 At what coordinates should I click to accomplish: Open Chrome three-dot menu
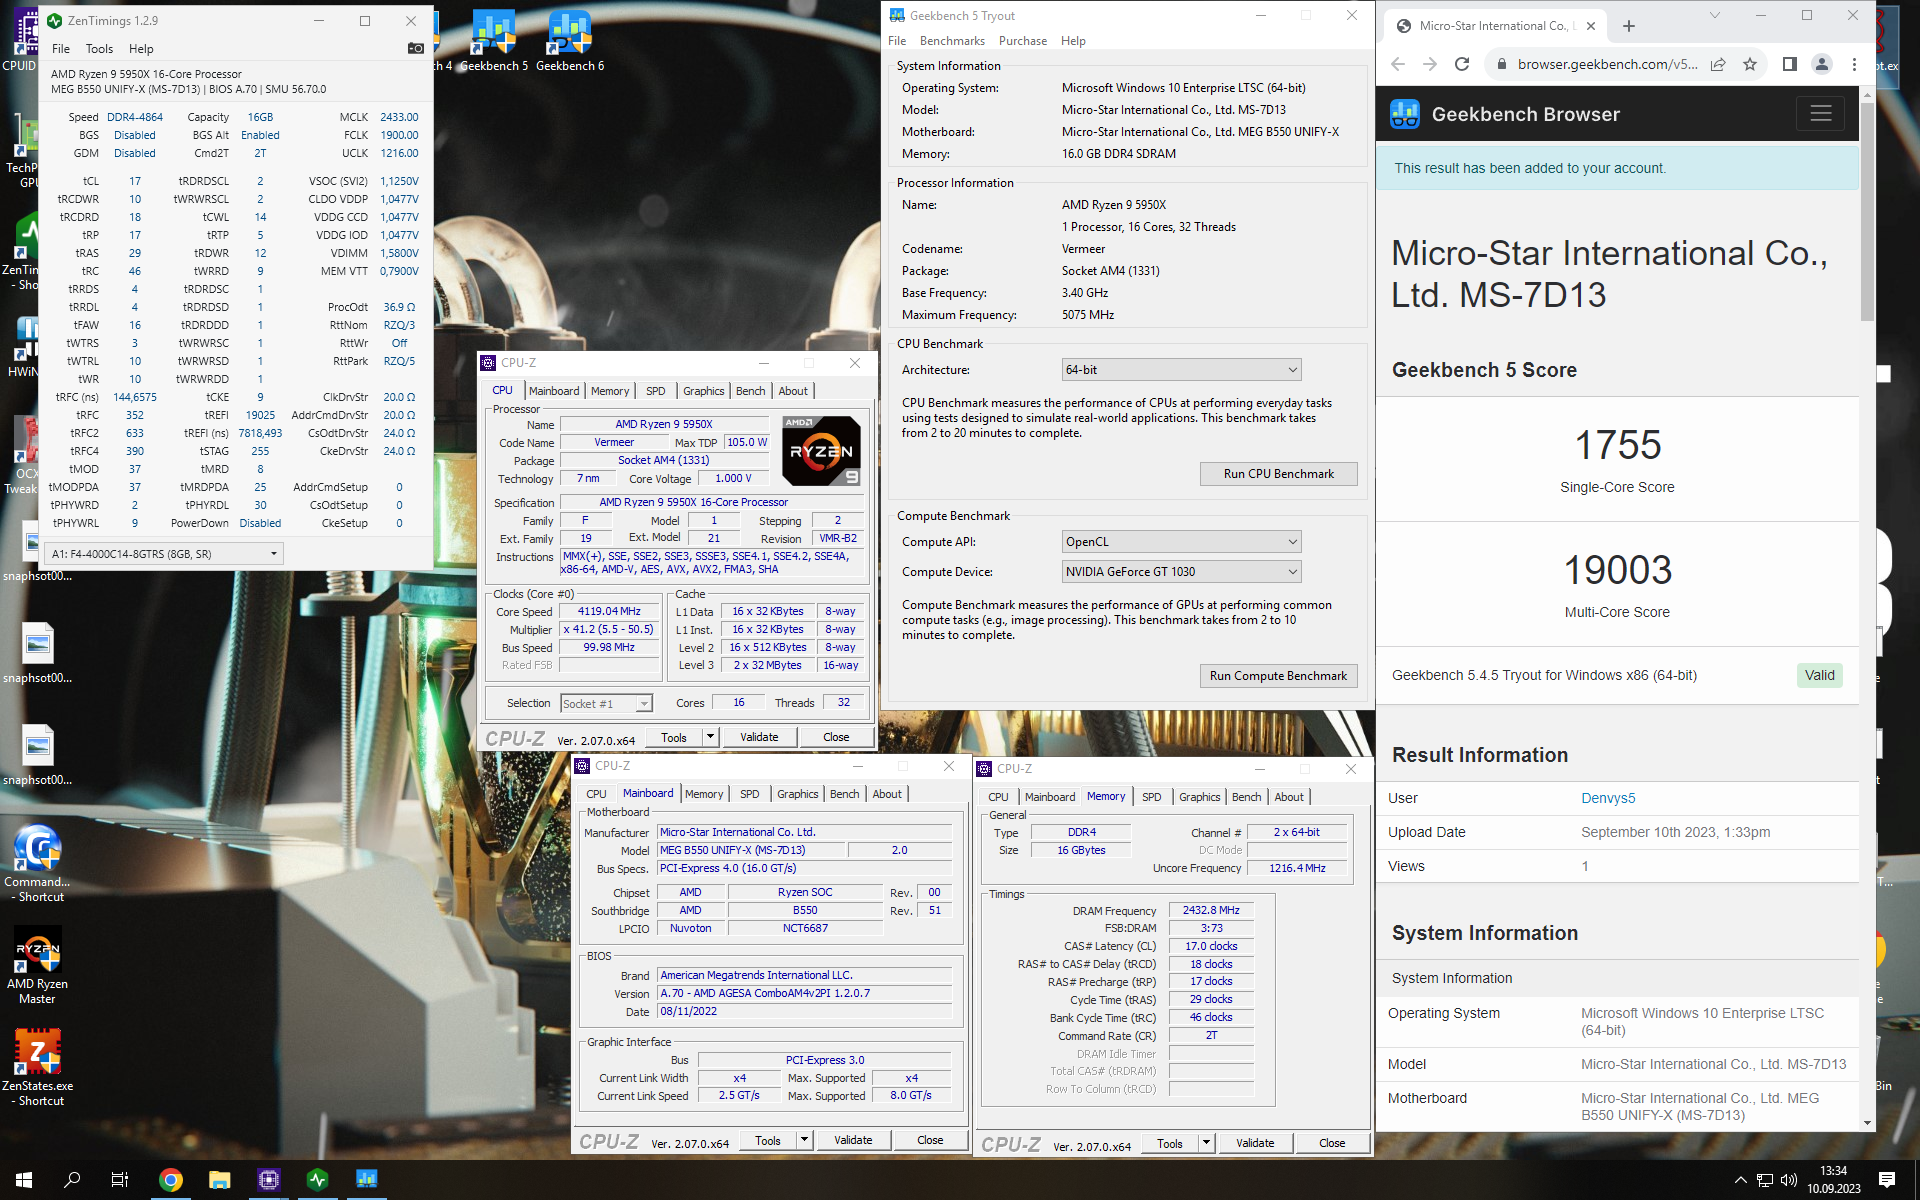pos(1854,64)
